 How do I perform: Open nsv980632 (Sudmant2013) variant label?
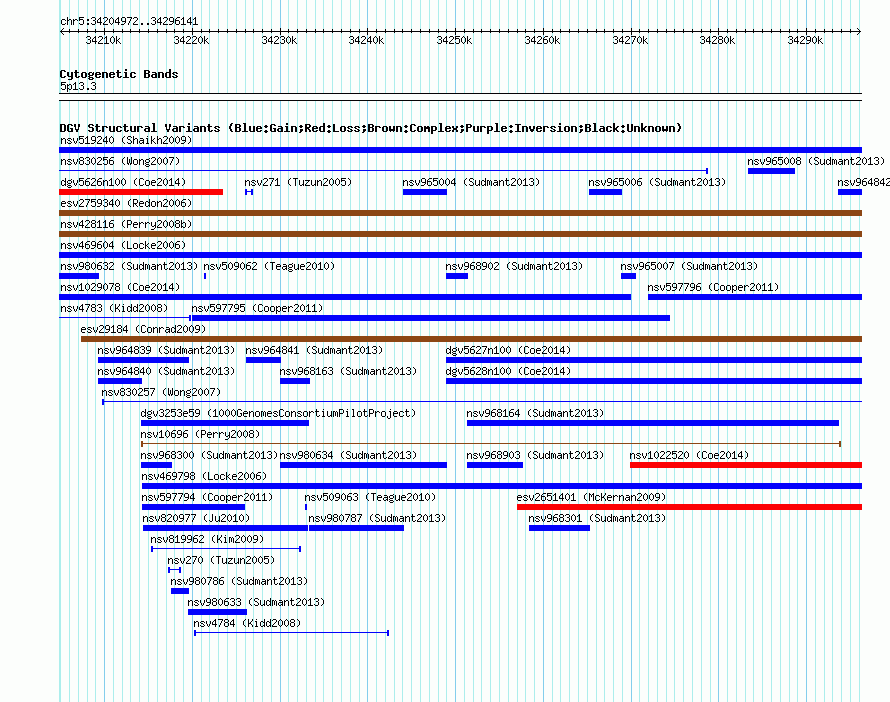click(129, 266)
